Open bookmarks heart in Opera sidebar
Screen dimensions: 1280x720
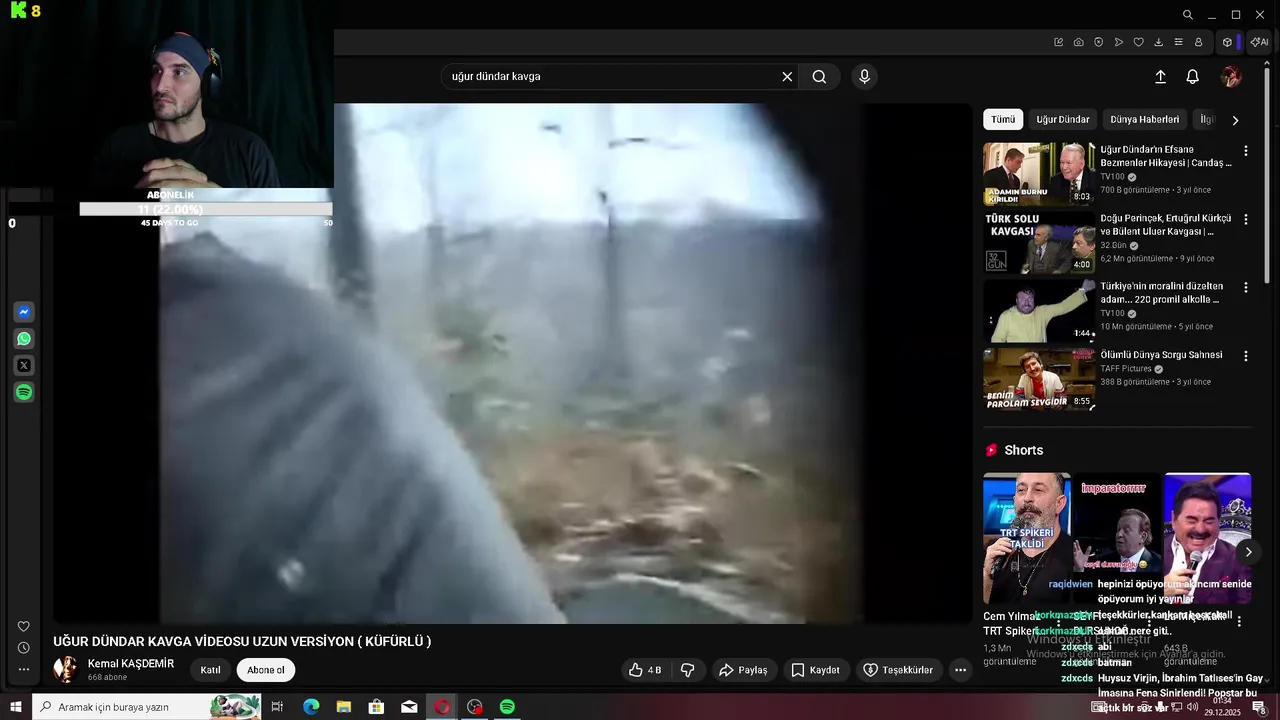click(24, 627)
